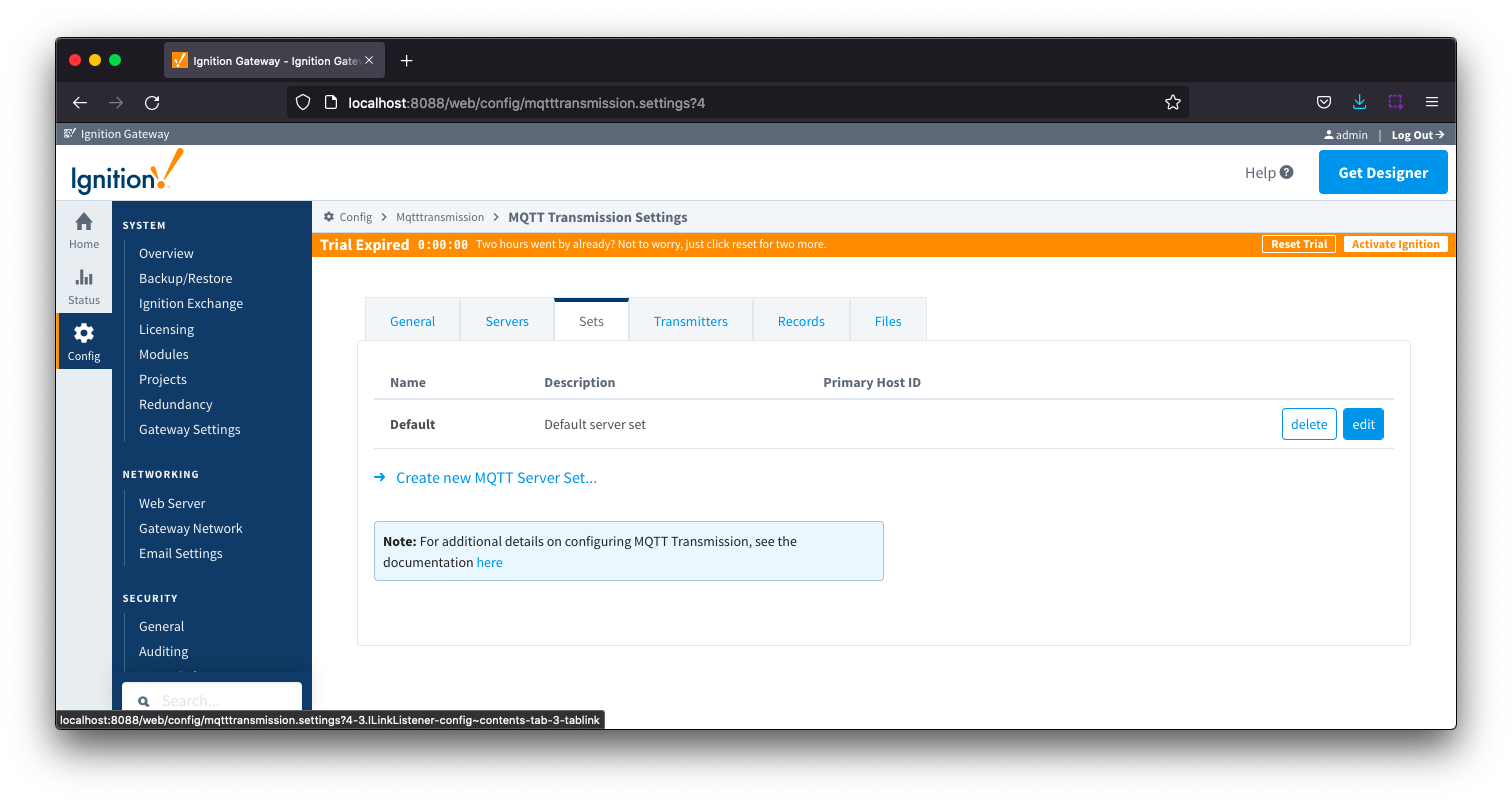The height and width of the screenshot is (803, 1512).
Task: Click the sidebar Search field
Action: click(212, 698)
